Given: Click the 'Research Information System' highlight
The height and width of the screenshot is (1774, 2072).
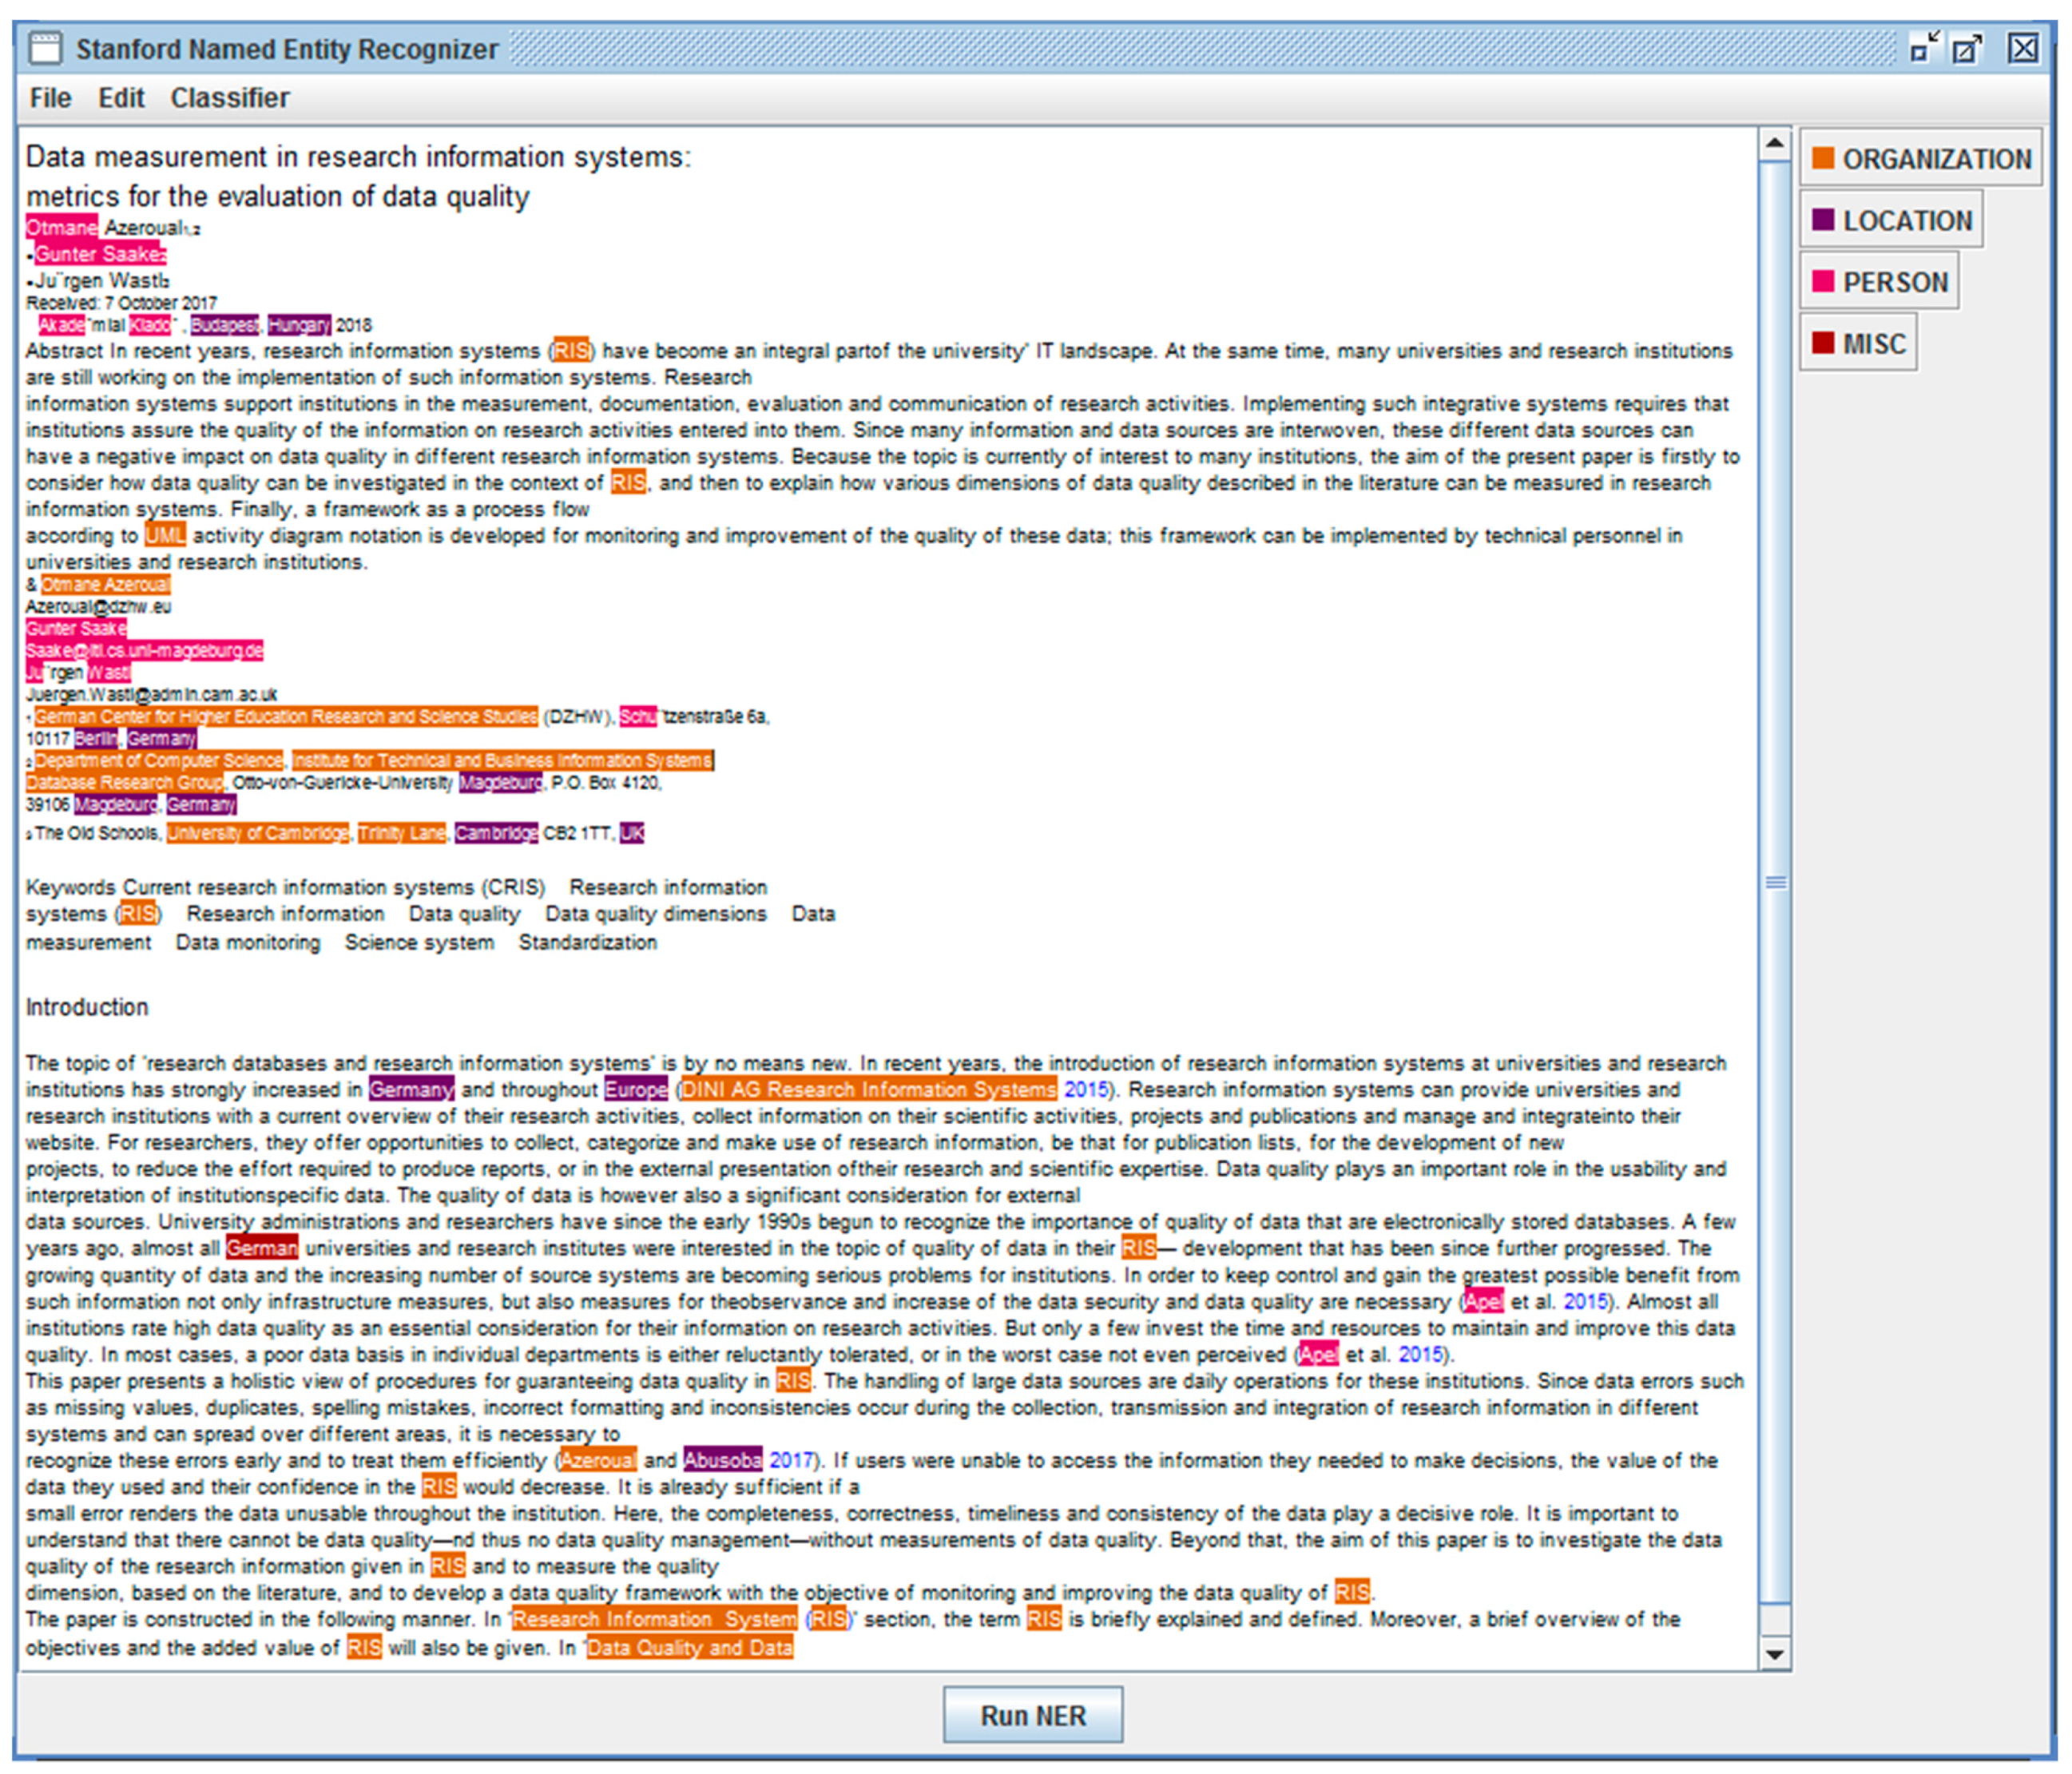Looking at the screenshot, I should (655, 1619).
